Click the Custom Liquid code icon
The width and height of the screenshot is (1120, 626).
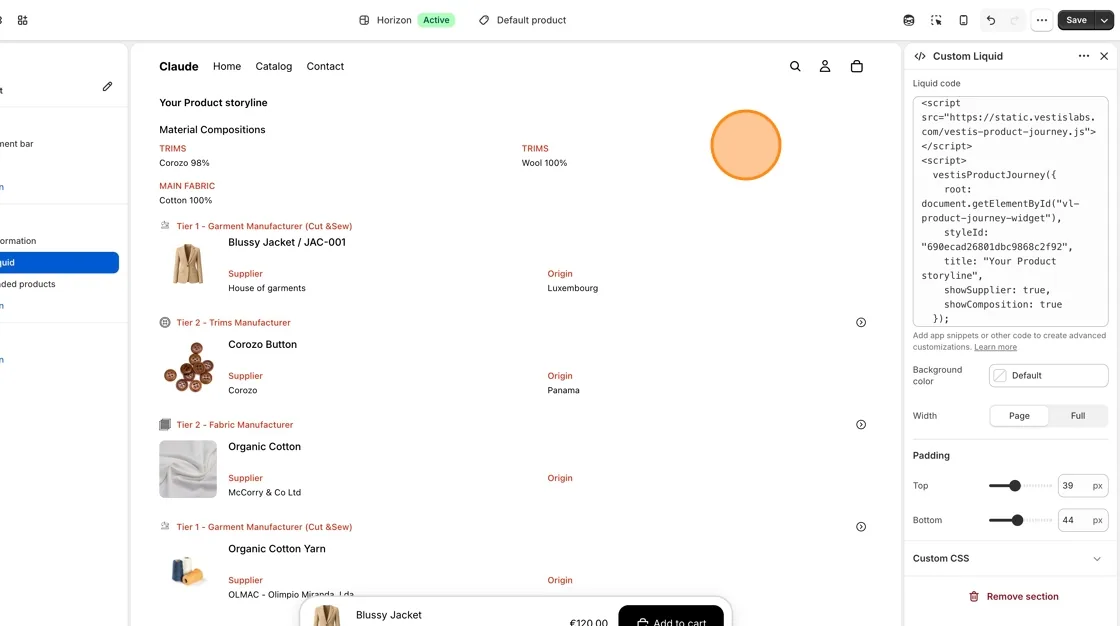click(x=920, y=56)
